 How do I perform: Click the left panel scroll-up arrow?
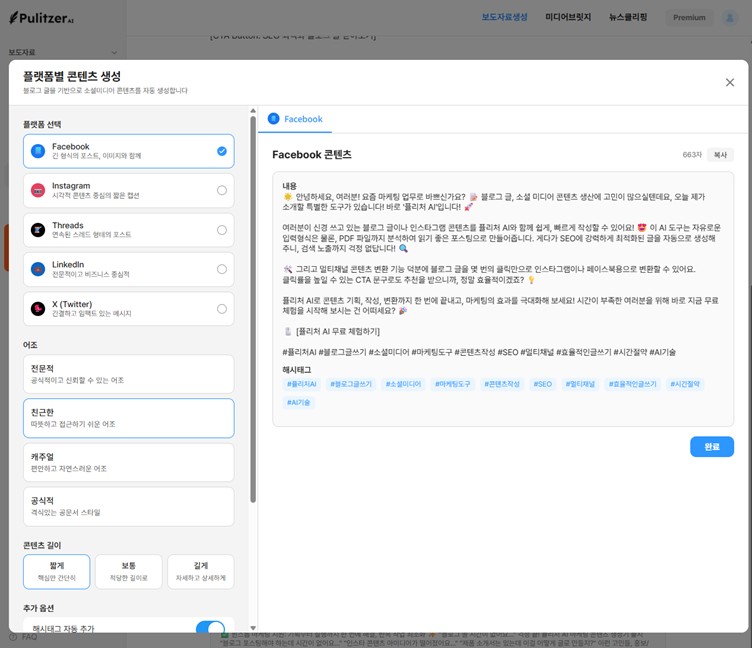(253, 111)
